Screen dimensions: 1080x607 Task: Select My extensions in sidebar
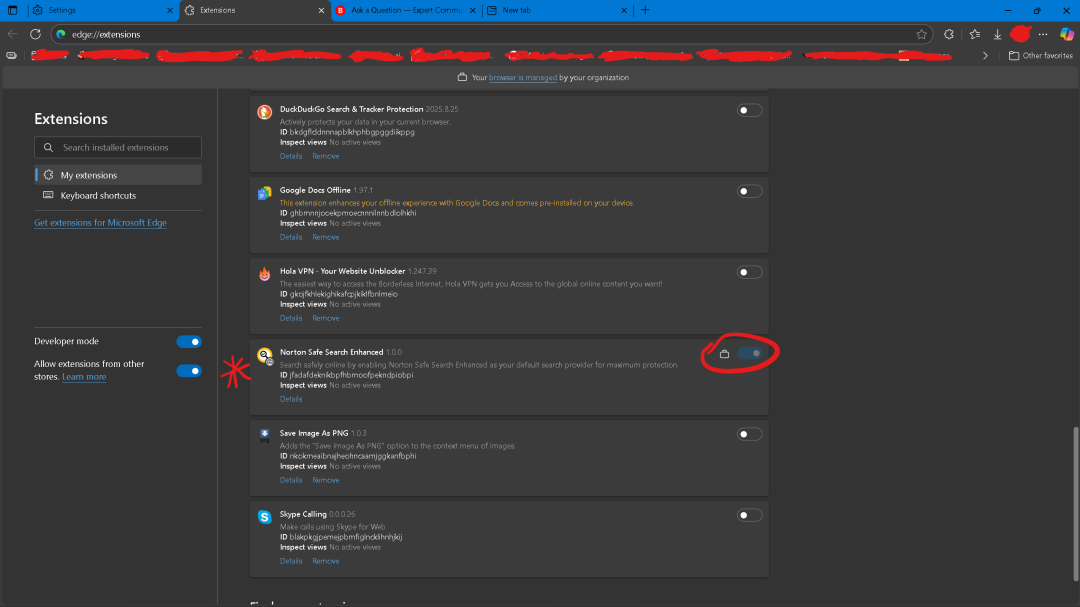[x=118, y=175]
